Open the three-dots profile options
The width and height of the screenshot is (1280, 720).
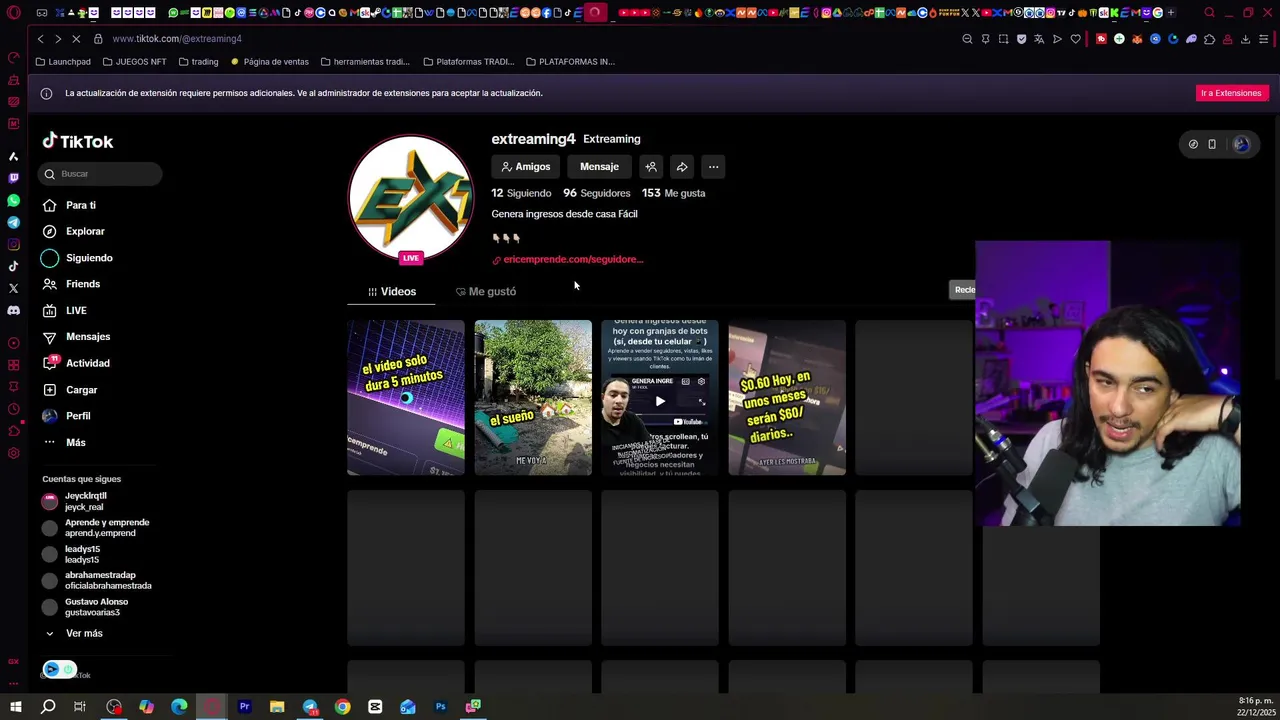pyautogui.click(x=713, y=167)
